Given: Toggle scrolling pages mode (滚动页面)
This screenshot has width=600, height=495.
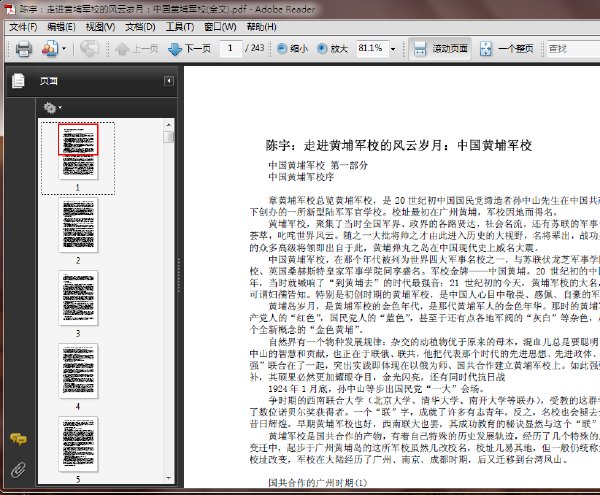Looking at the screenshot, I should (440, 49).
